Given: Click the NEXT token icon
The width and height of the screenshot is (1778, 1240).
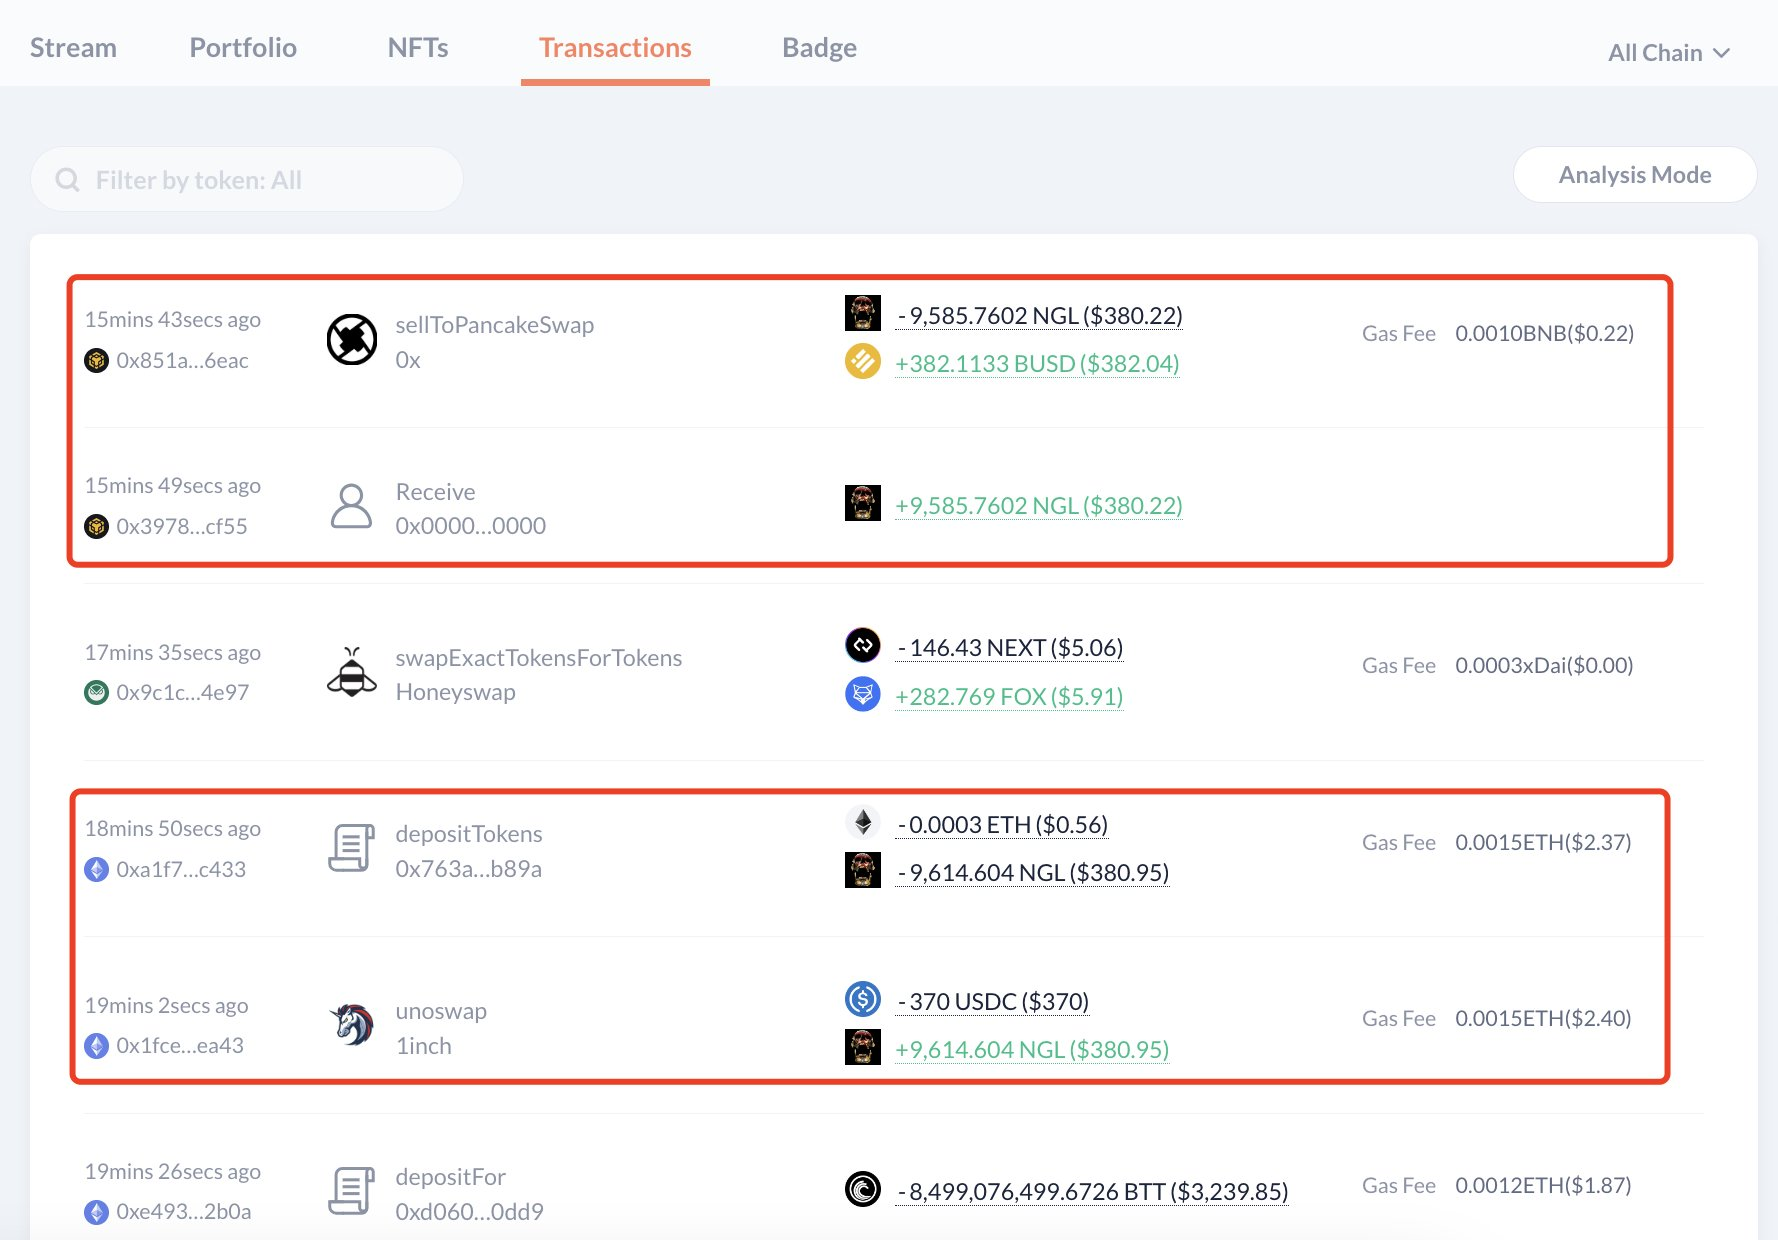Looking at the screenshot, I should click(x=862, y=646).
